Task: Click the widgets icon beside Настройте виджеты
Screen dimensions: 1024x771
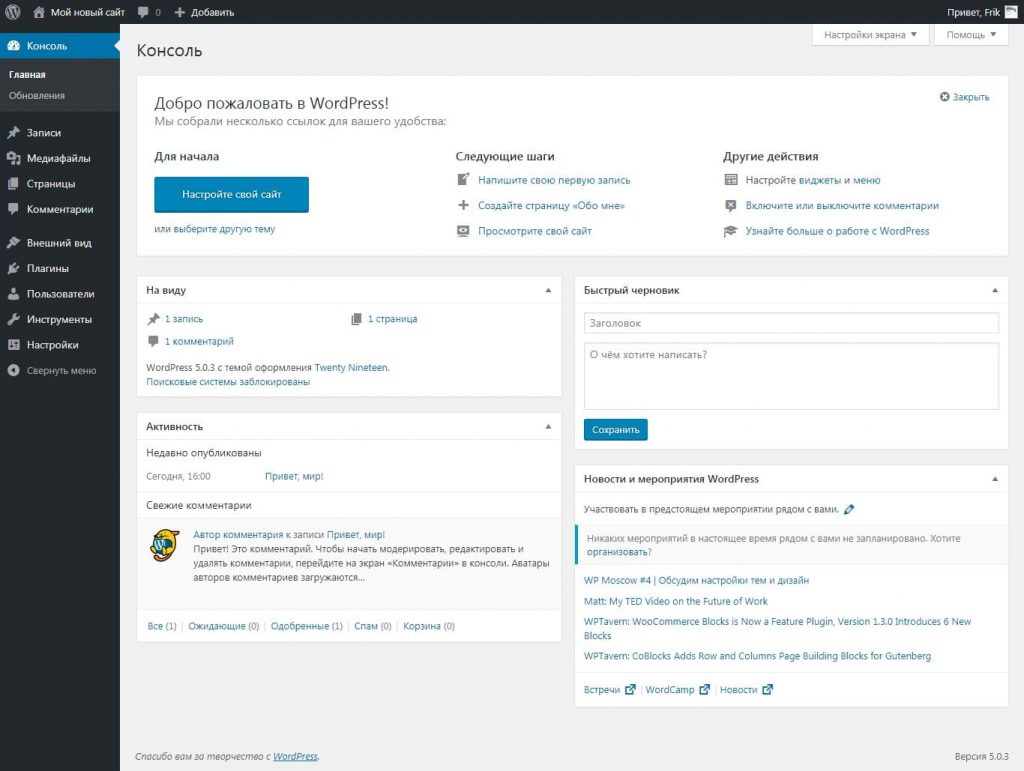Action: [x=731, y=180]
